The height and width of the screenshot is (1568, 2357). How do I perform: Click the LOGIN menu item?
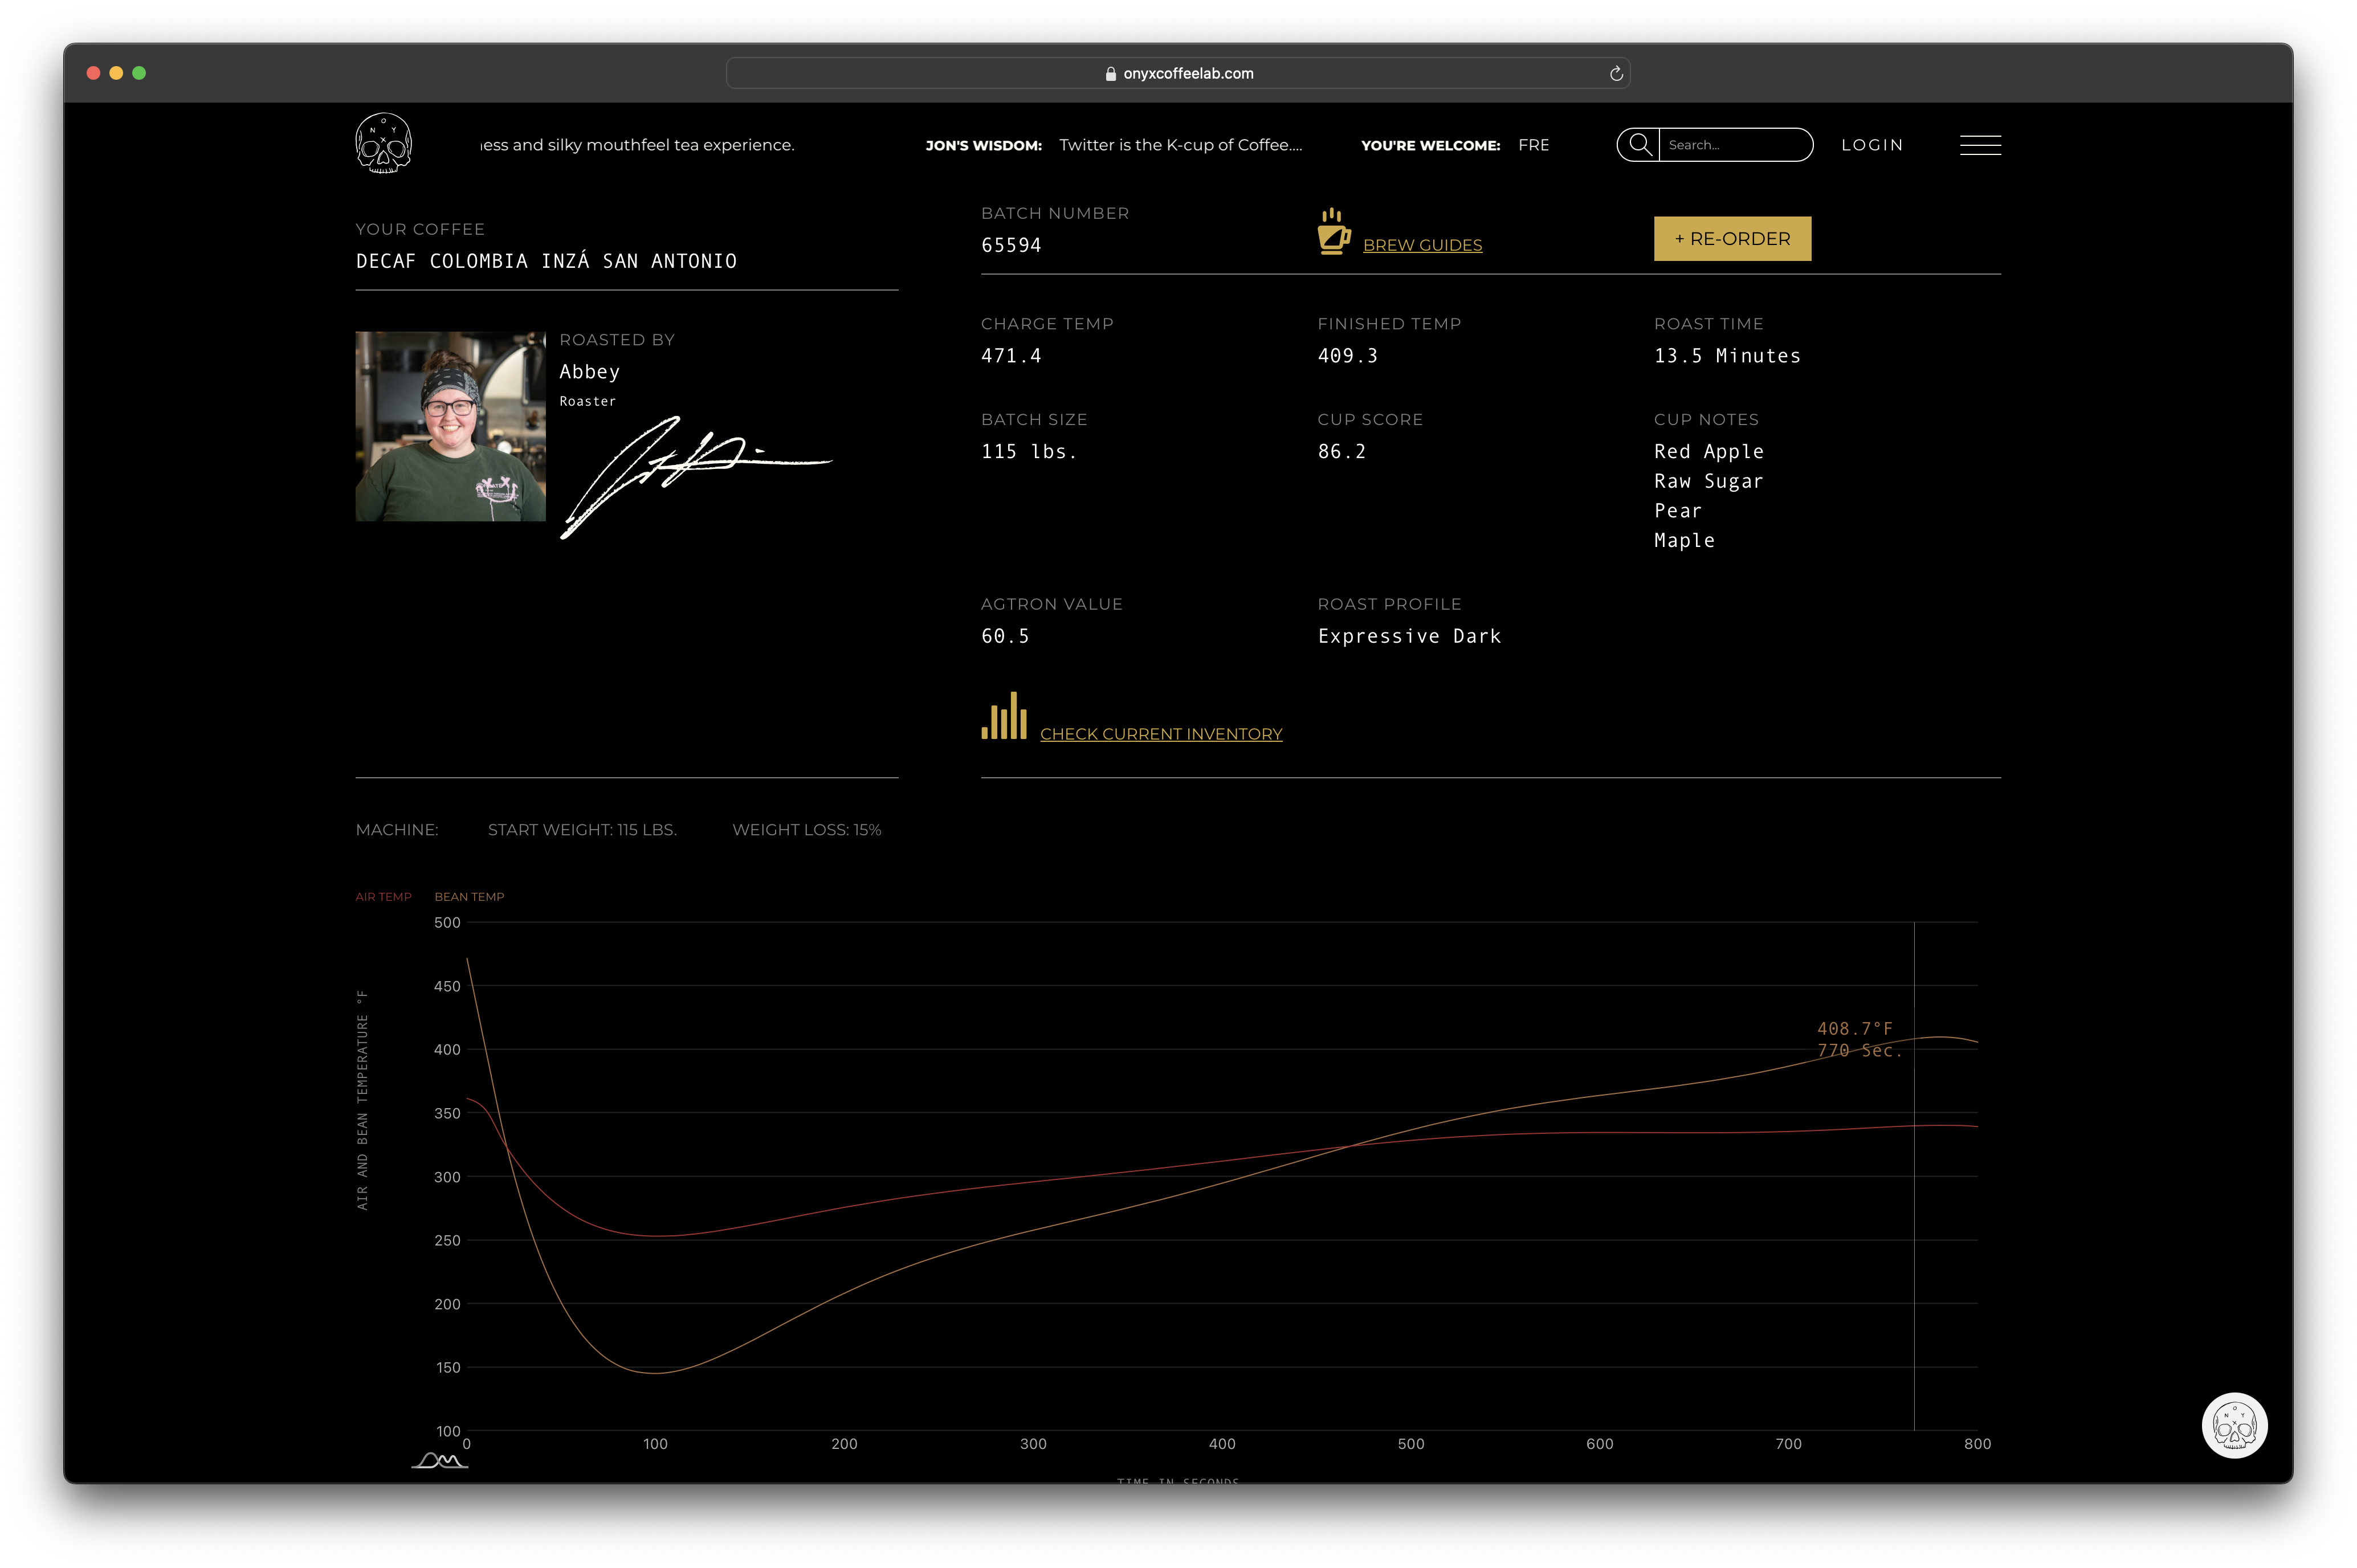1872,145
